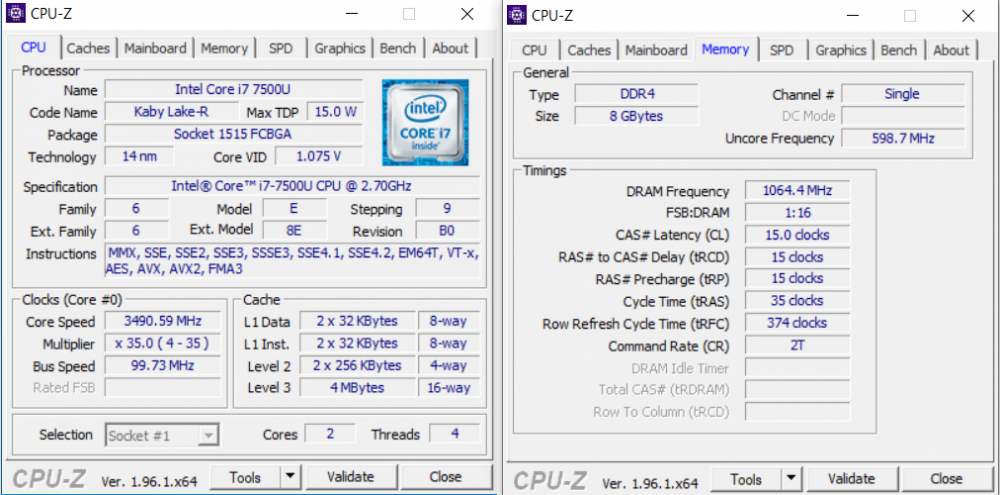
Task: Click CPU-Z app icon in left window title bar
Action: 15,13
